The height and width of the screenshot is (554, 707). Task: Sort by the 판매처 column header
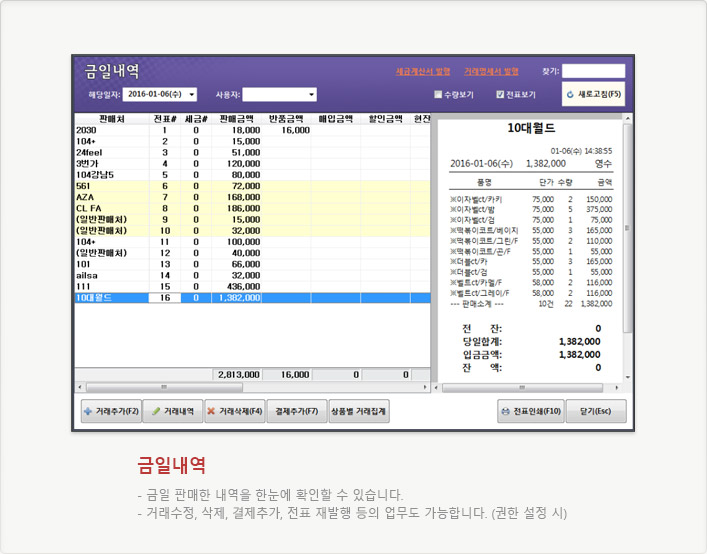pos(112,119)
